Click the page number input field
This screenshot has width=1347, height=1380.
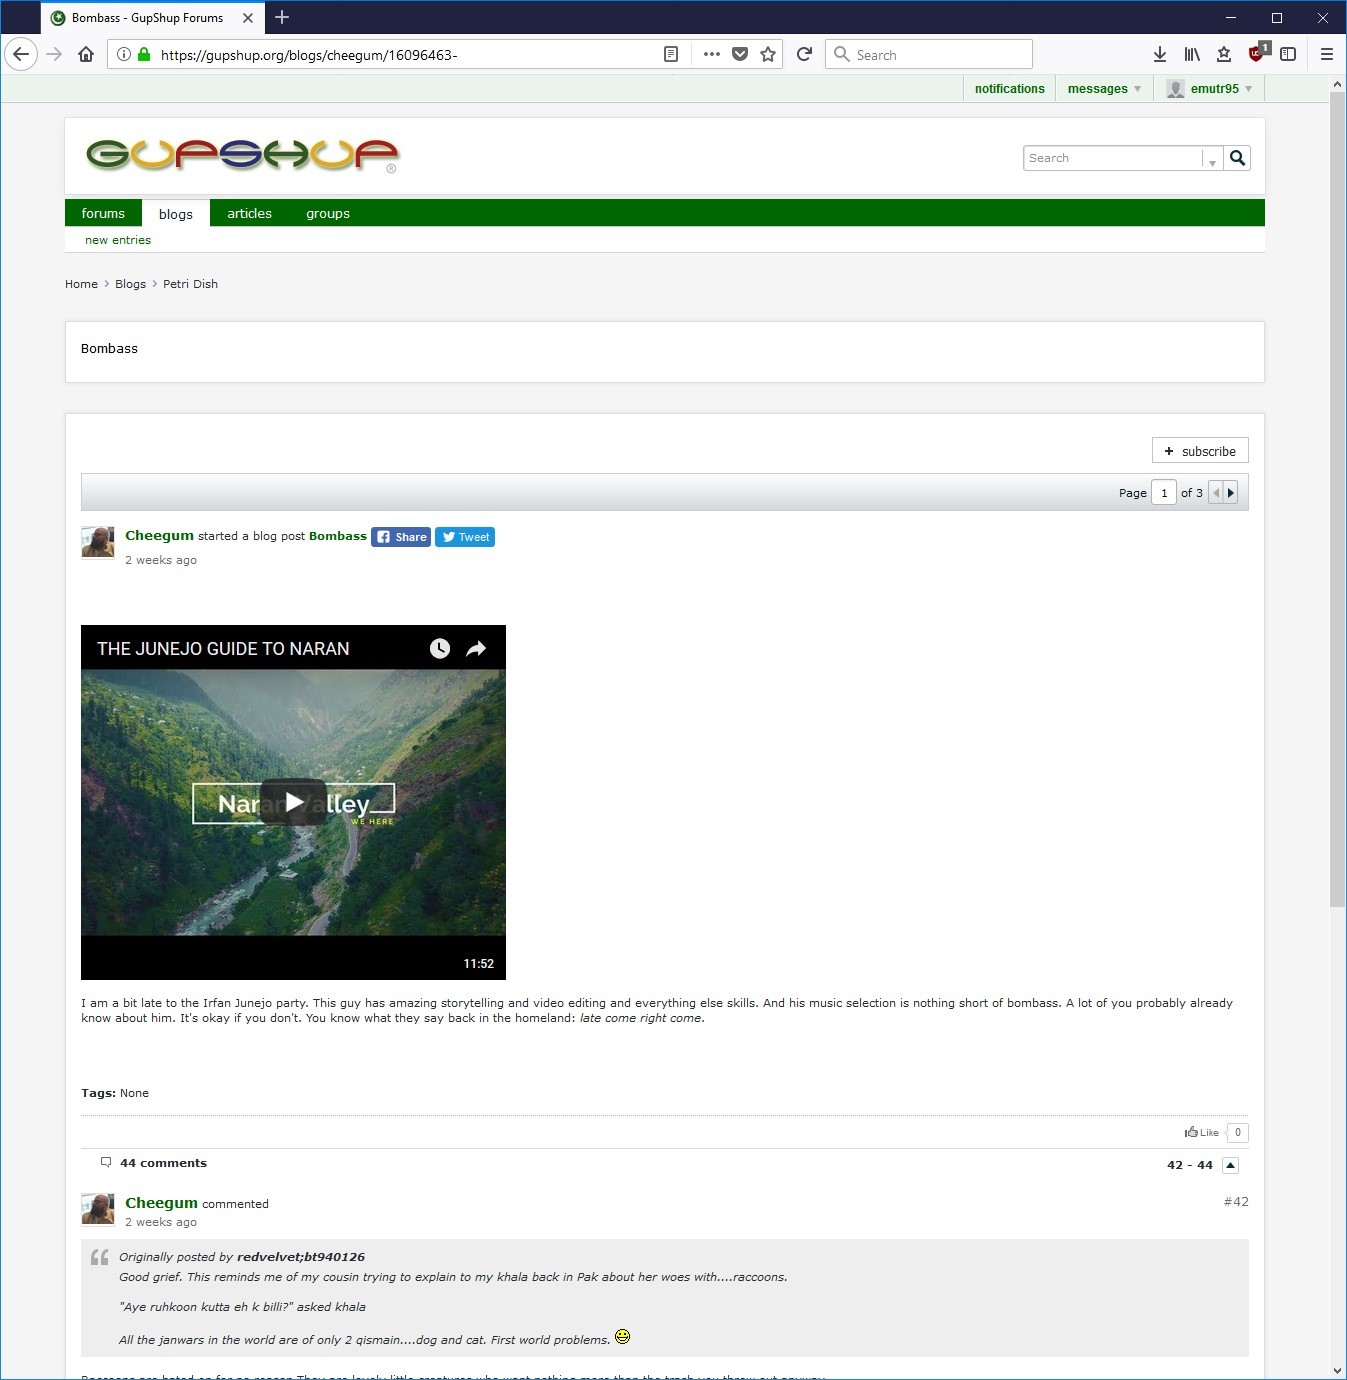[1164, 493]
